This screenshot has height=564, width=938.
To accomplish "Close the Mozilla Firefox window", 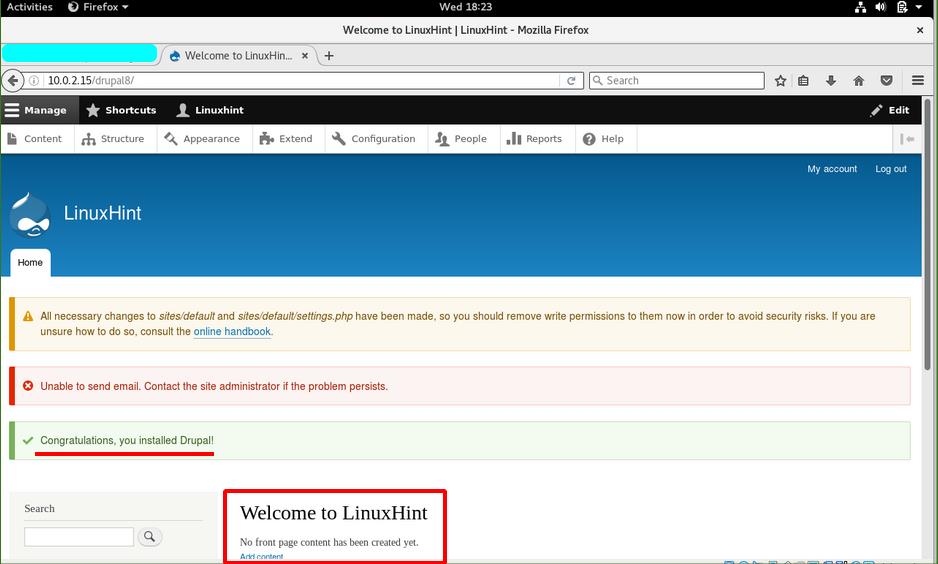I will tap(920, 30).
